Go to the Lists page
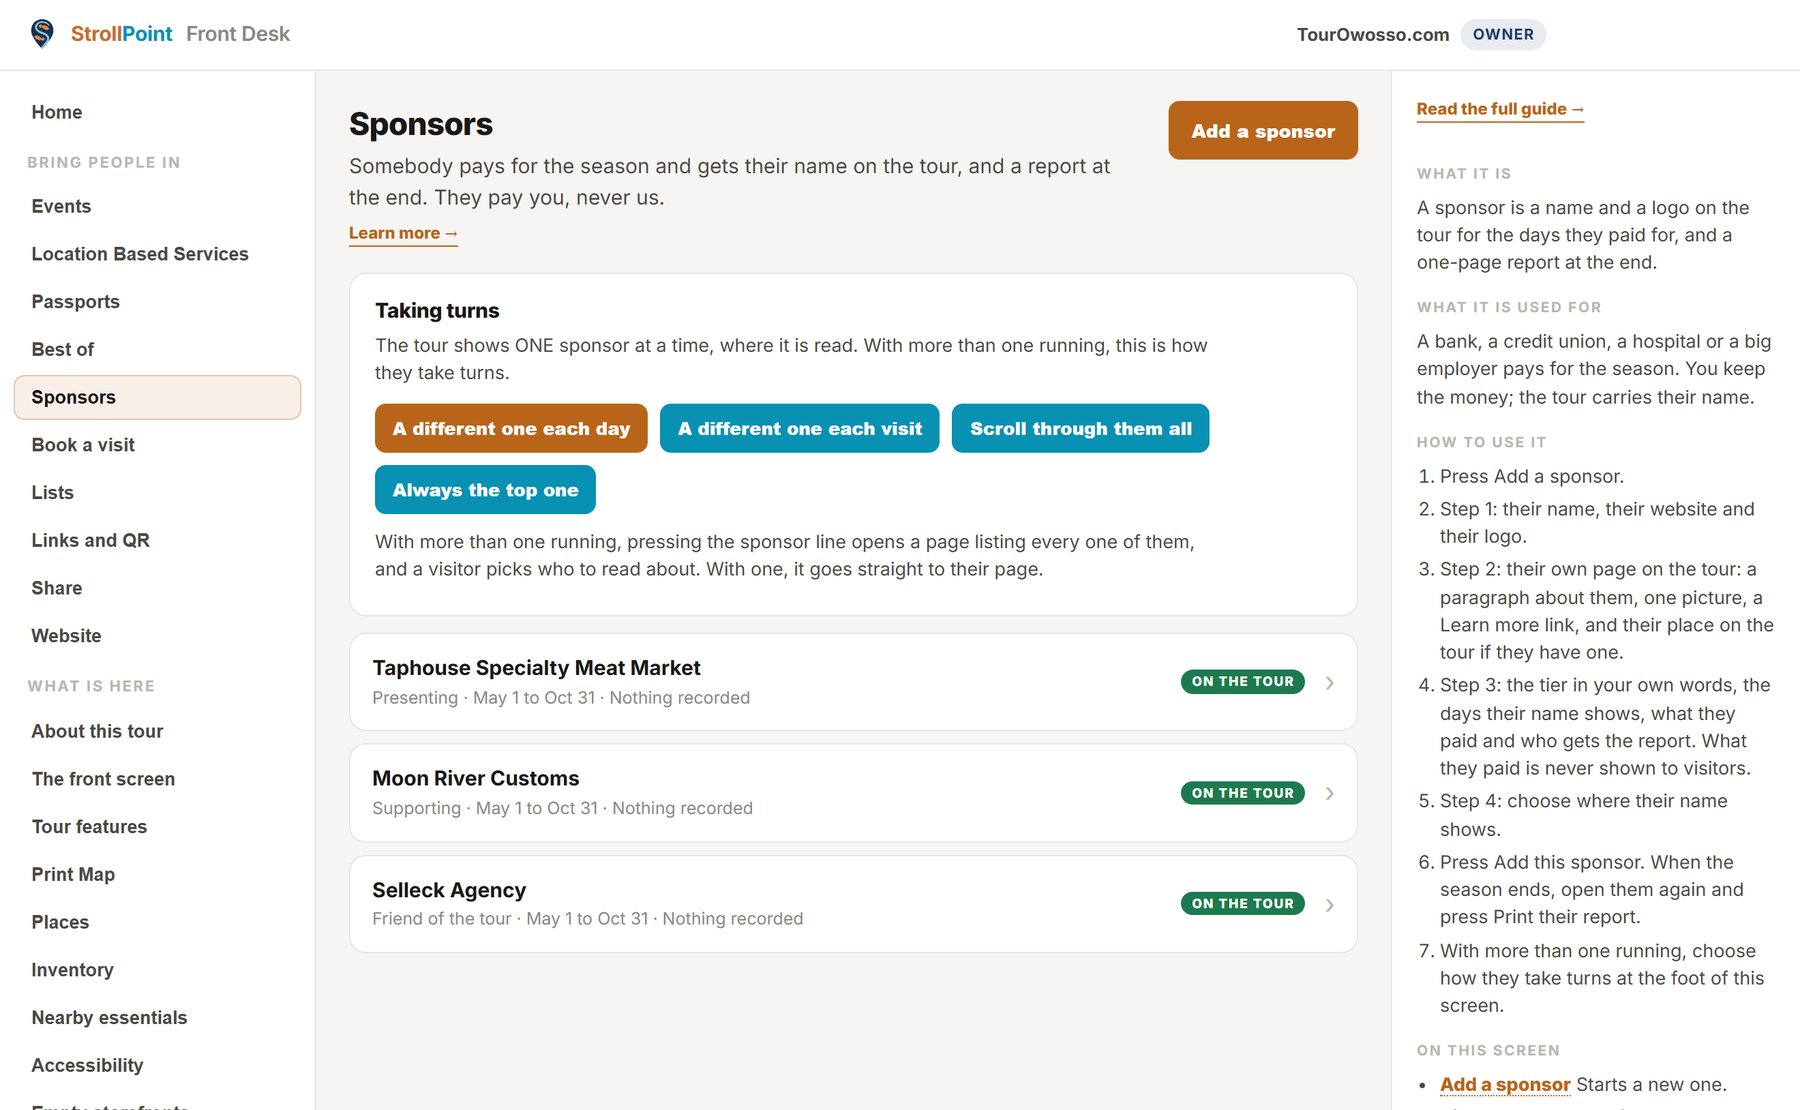Image resolution: width=1800 pixels, height=1110 pixels. 52,492
